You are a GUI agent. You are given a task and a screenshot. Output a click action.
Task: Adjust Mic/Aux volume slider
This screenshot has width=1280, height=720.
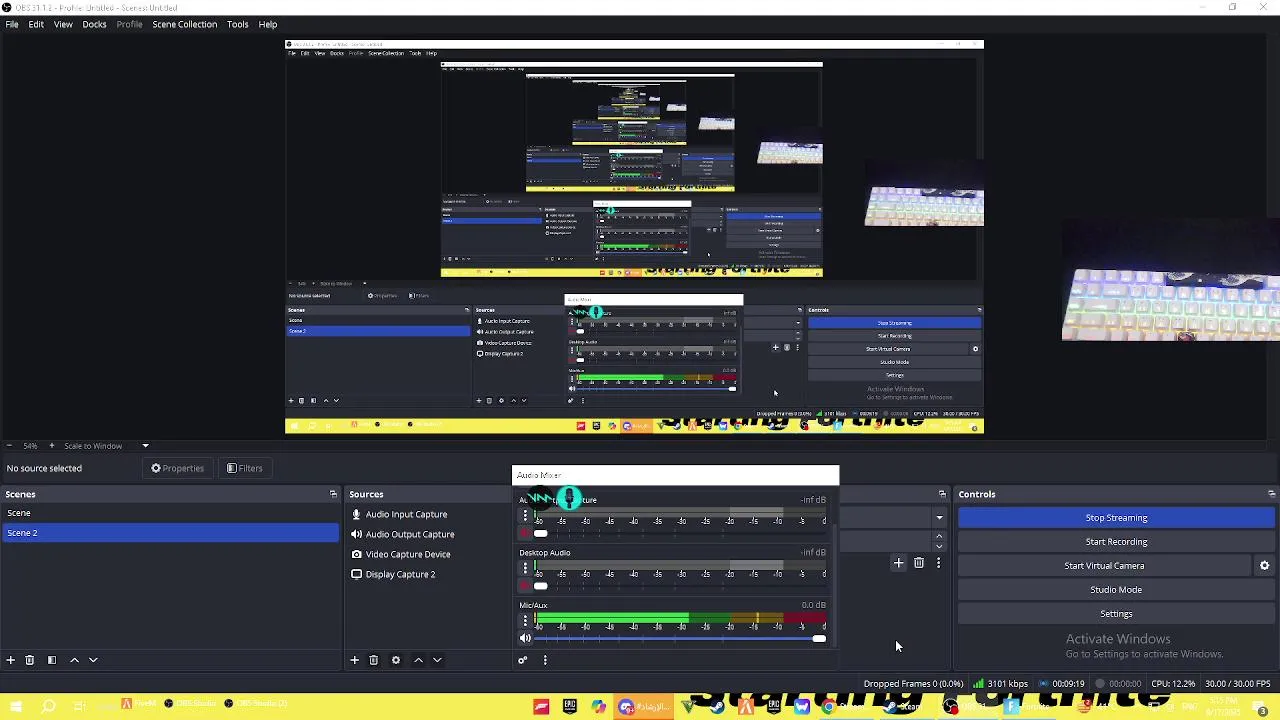[x=680, y=639]
